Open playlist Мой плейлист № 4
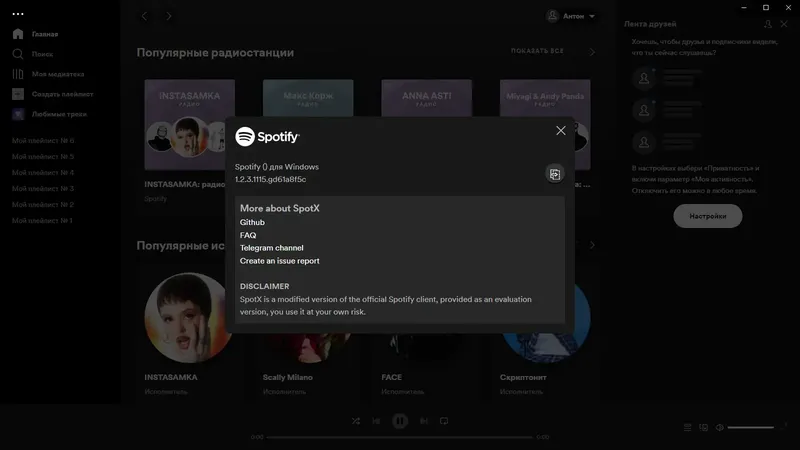The height and width of the screenshot is (450, 800). [43, 172]
